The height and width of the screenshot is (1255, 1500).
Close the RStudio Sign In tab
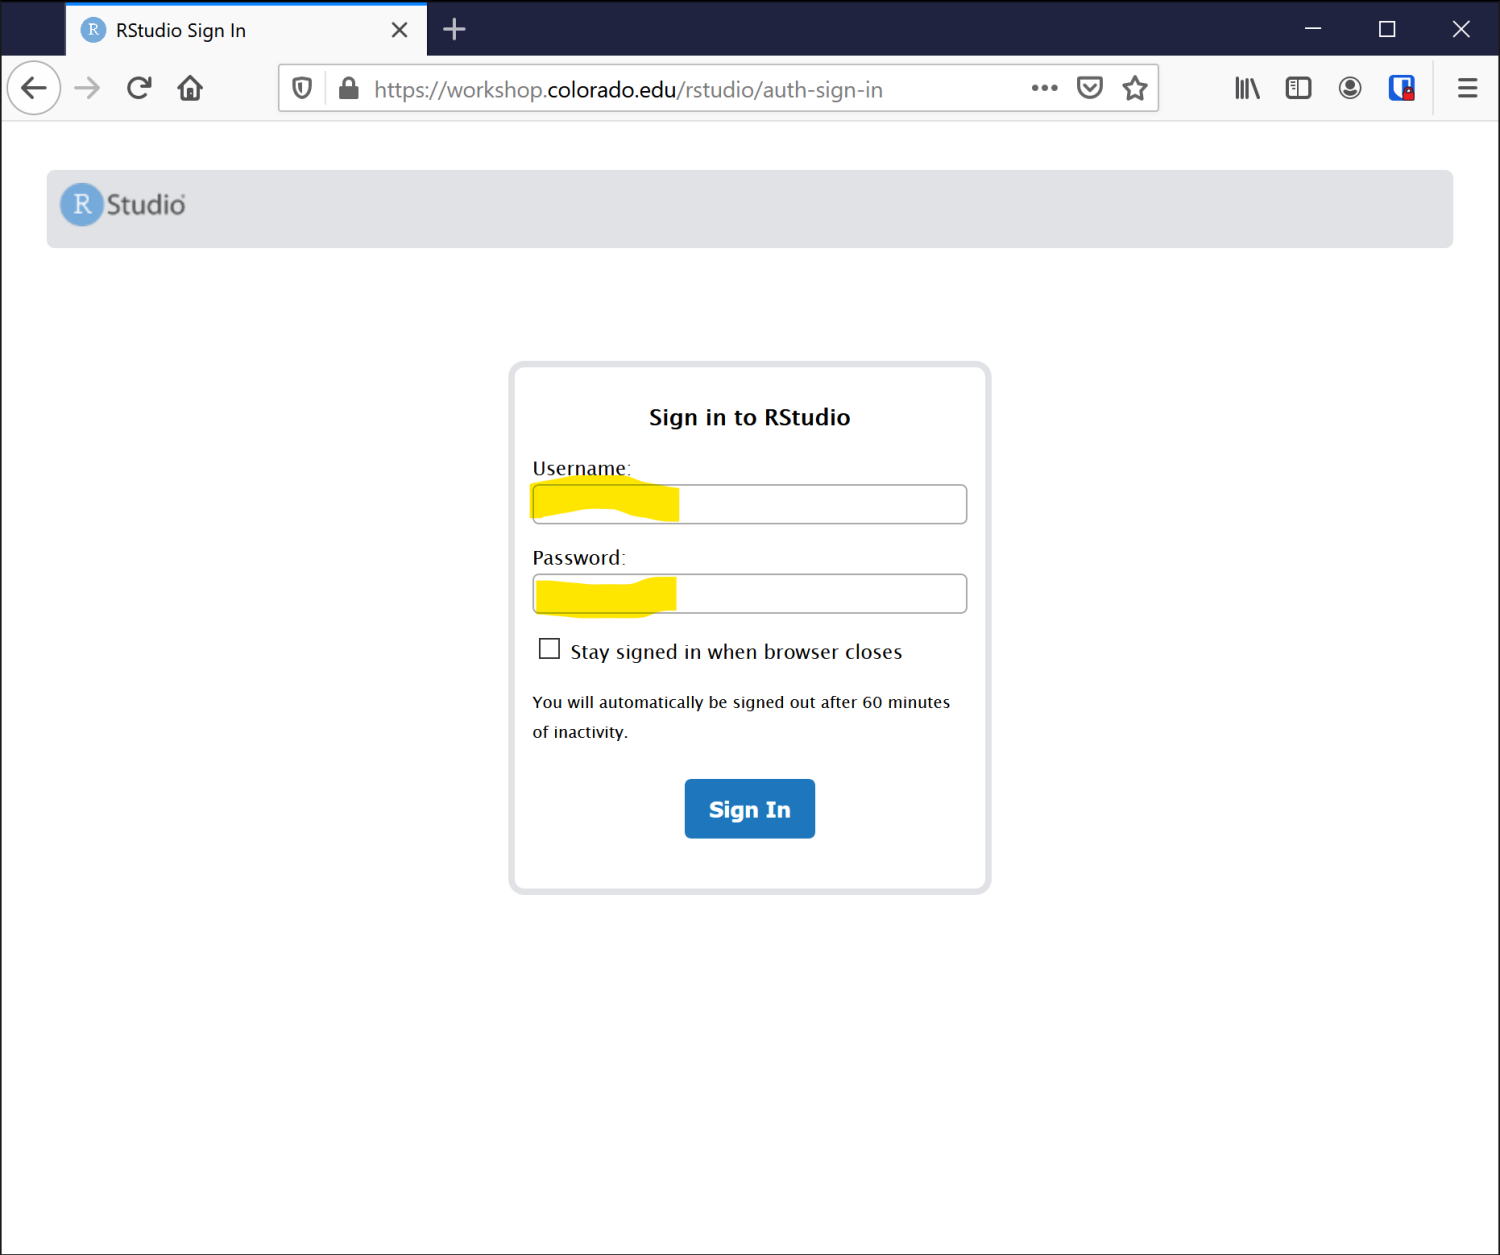tap(399, 30)
